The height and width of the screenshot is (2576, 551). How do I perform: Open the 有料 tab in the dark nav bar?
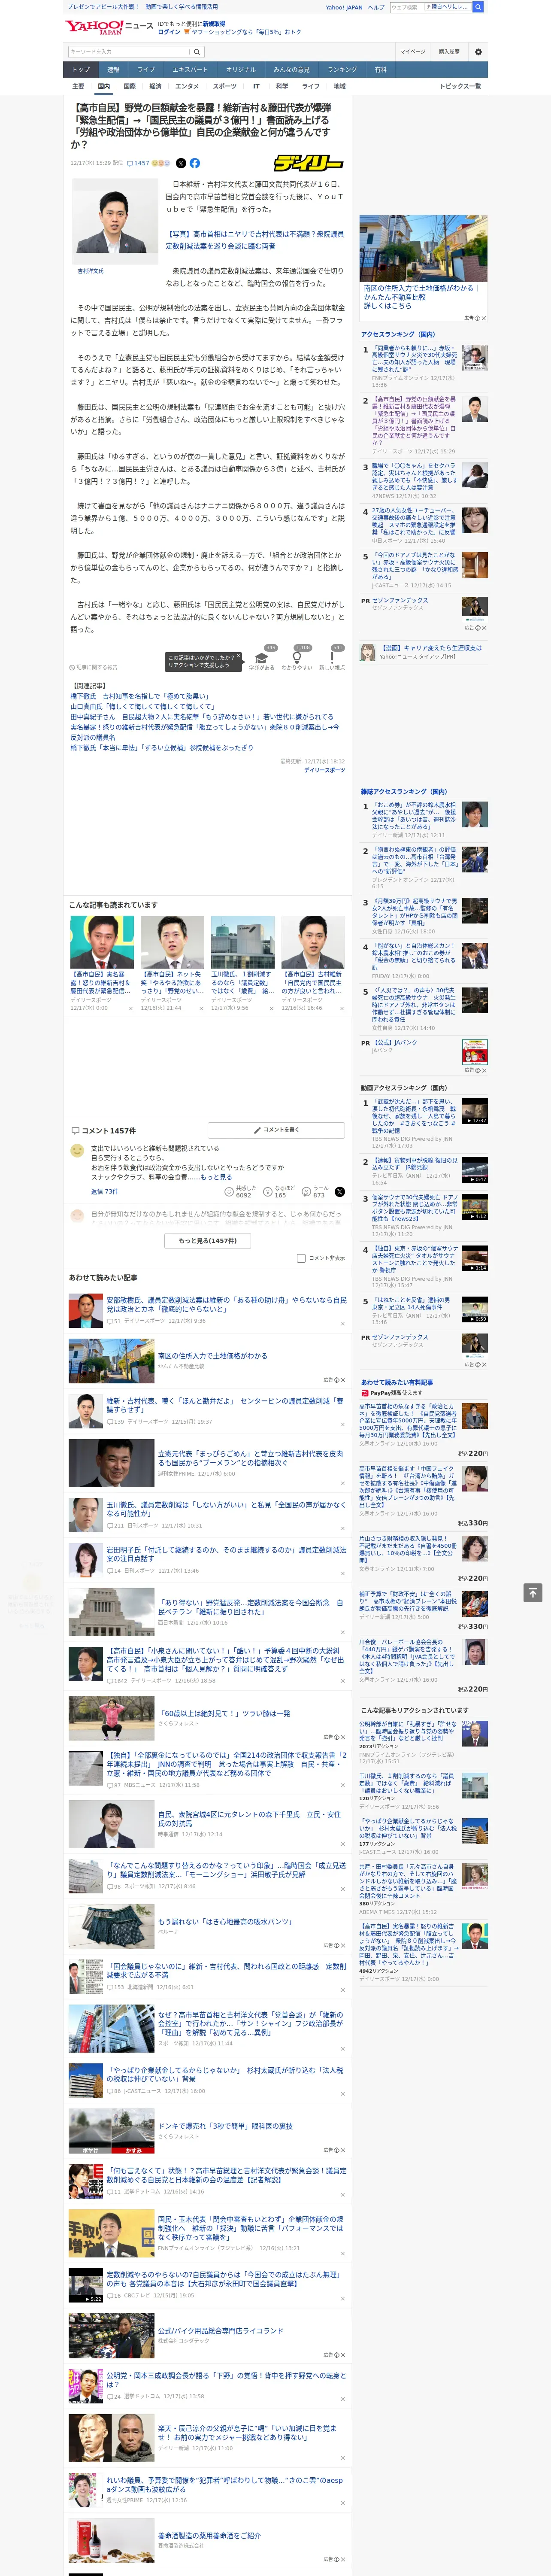380,69
